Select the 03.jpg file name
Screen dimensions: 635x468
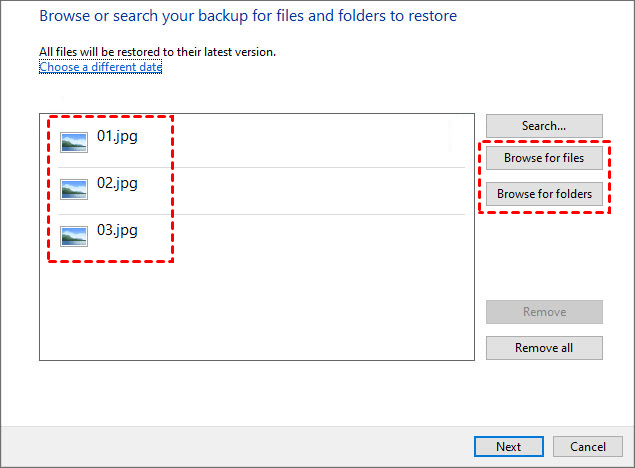117,230
